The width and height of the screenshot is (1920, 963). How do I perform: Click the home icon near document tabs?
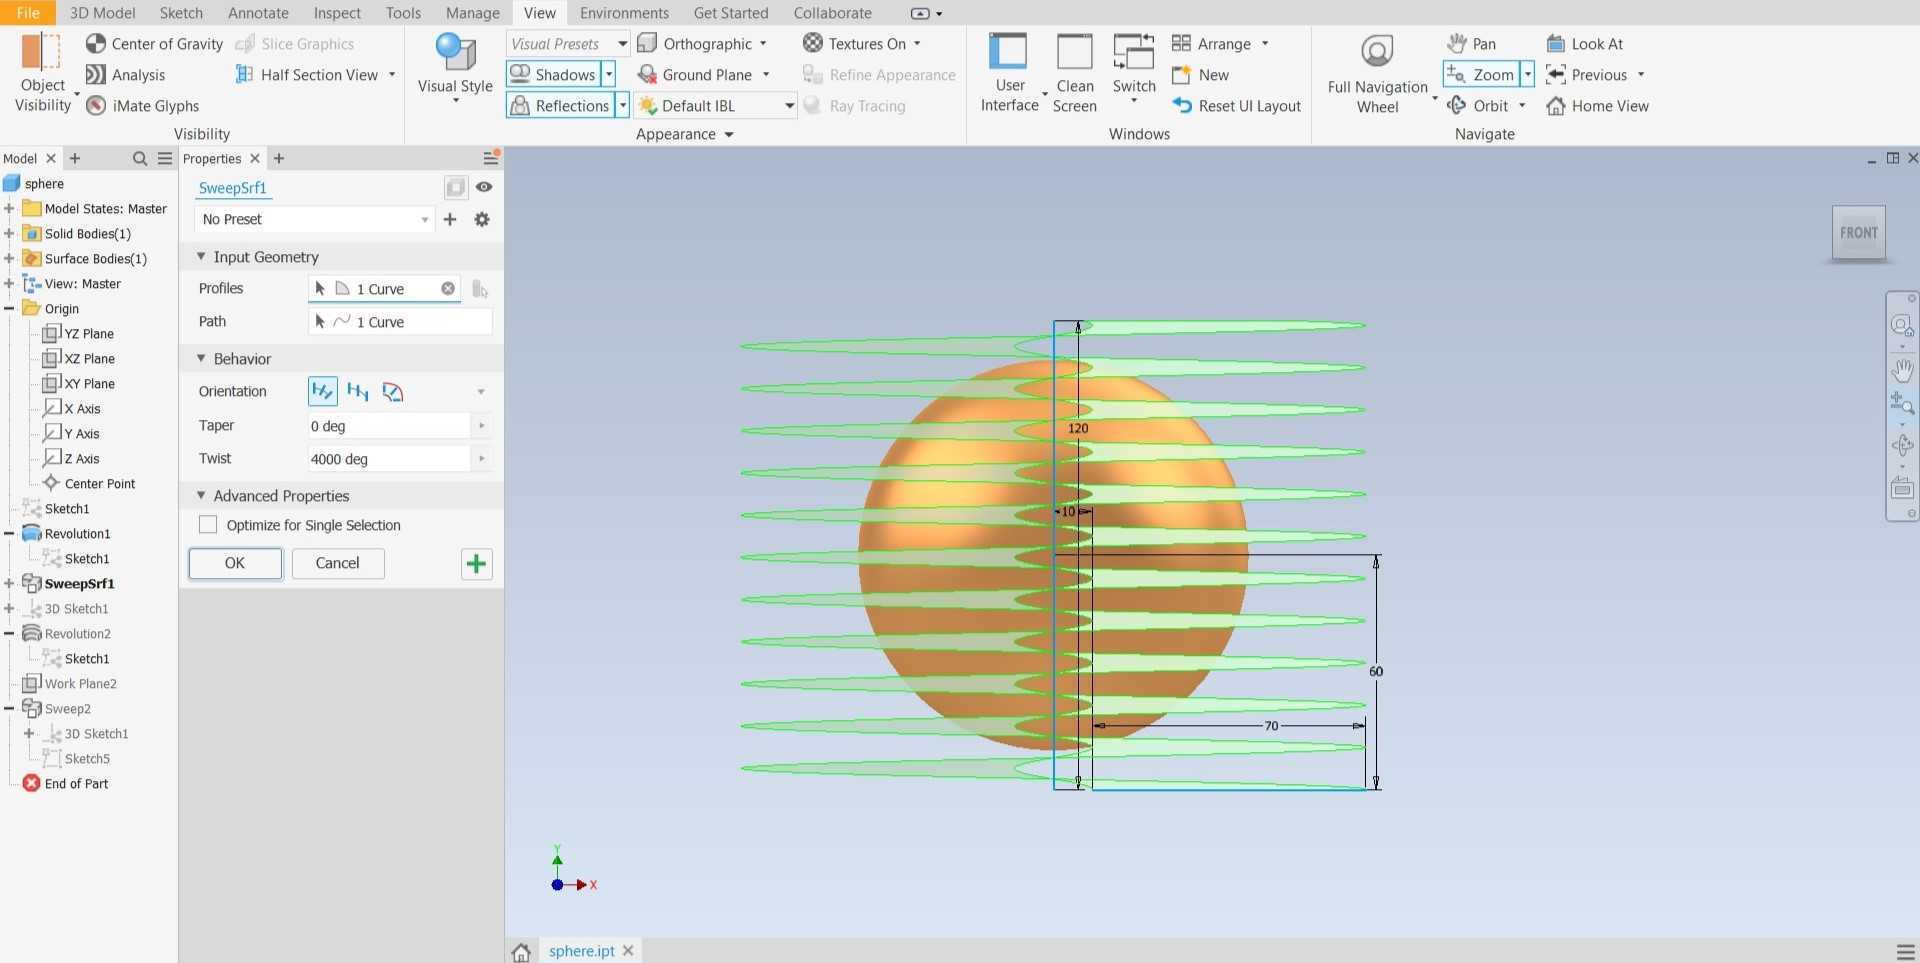pyautogui.click(x=521, y=951)
